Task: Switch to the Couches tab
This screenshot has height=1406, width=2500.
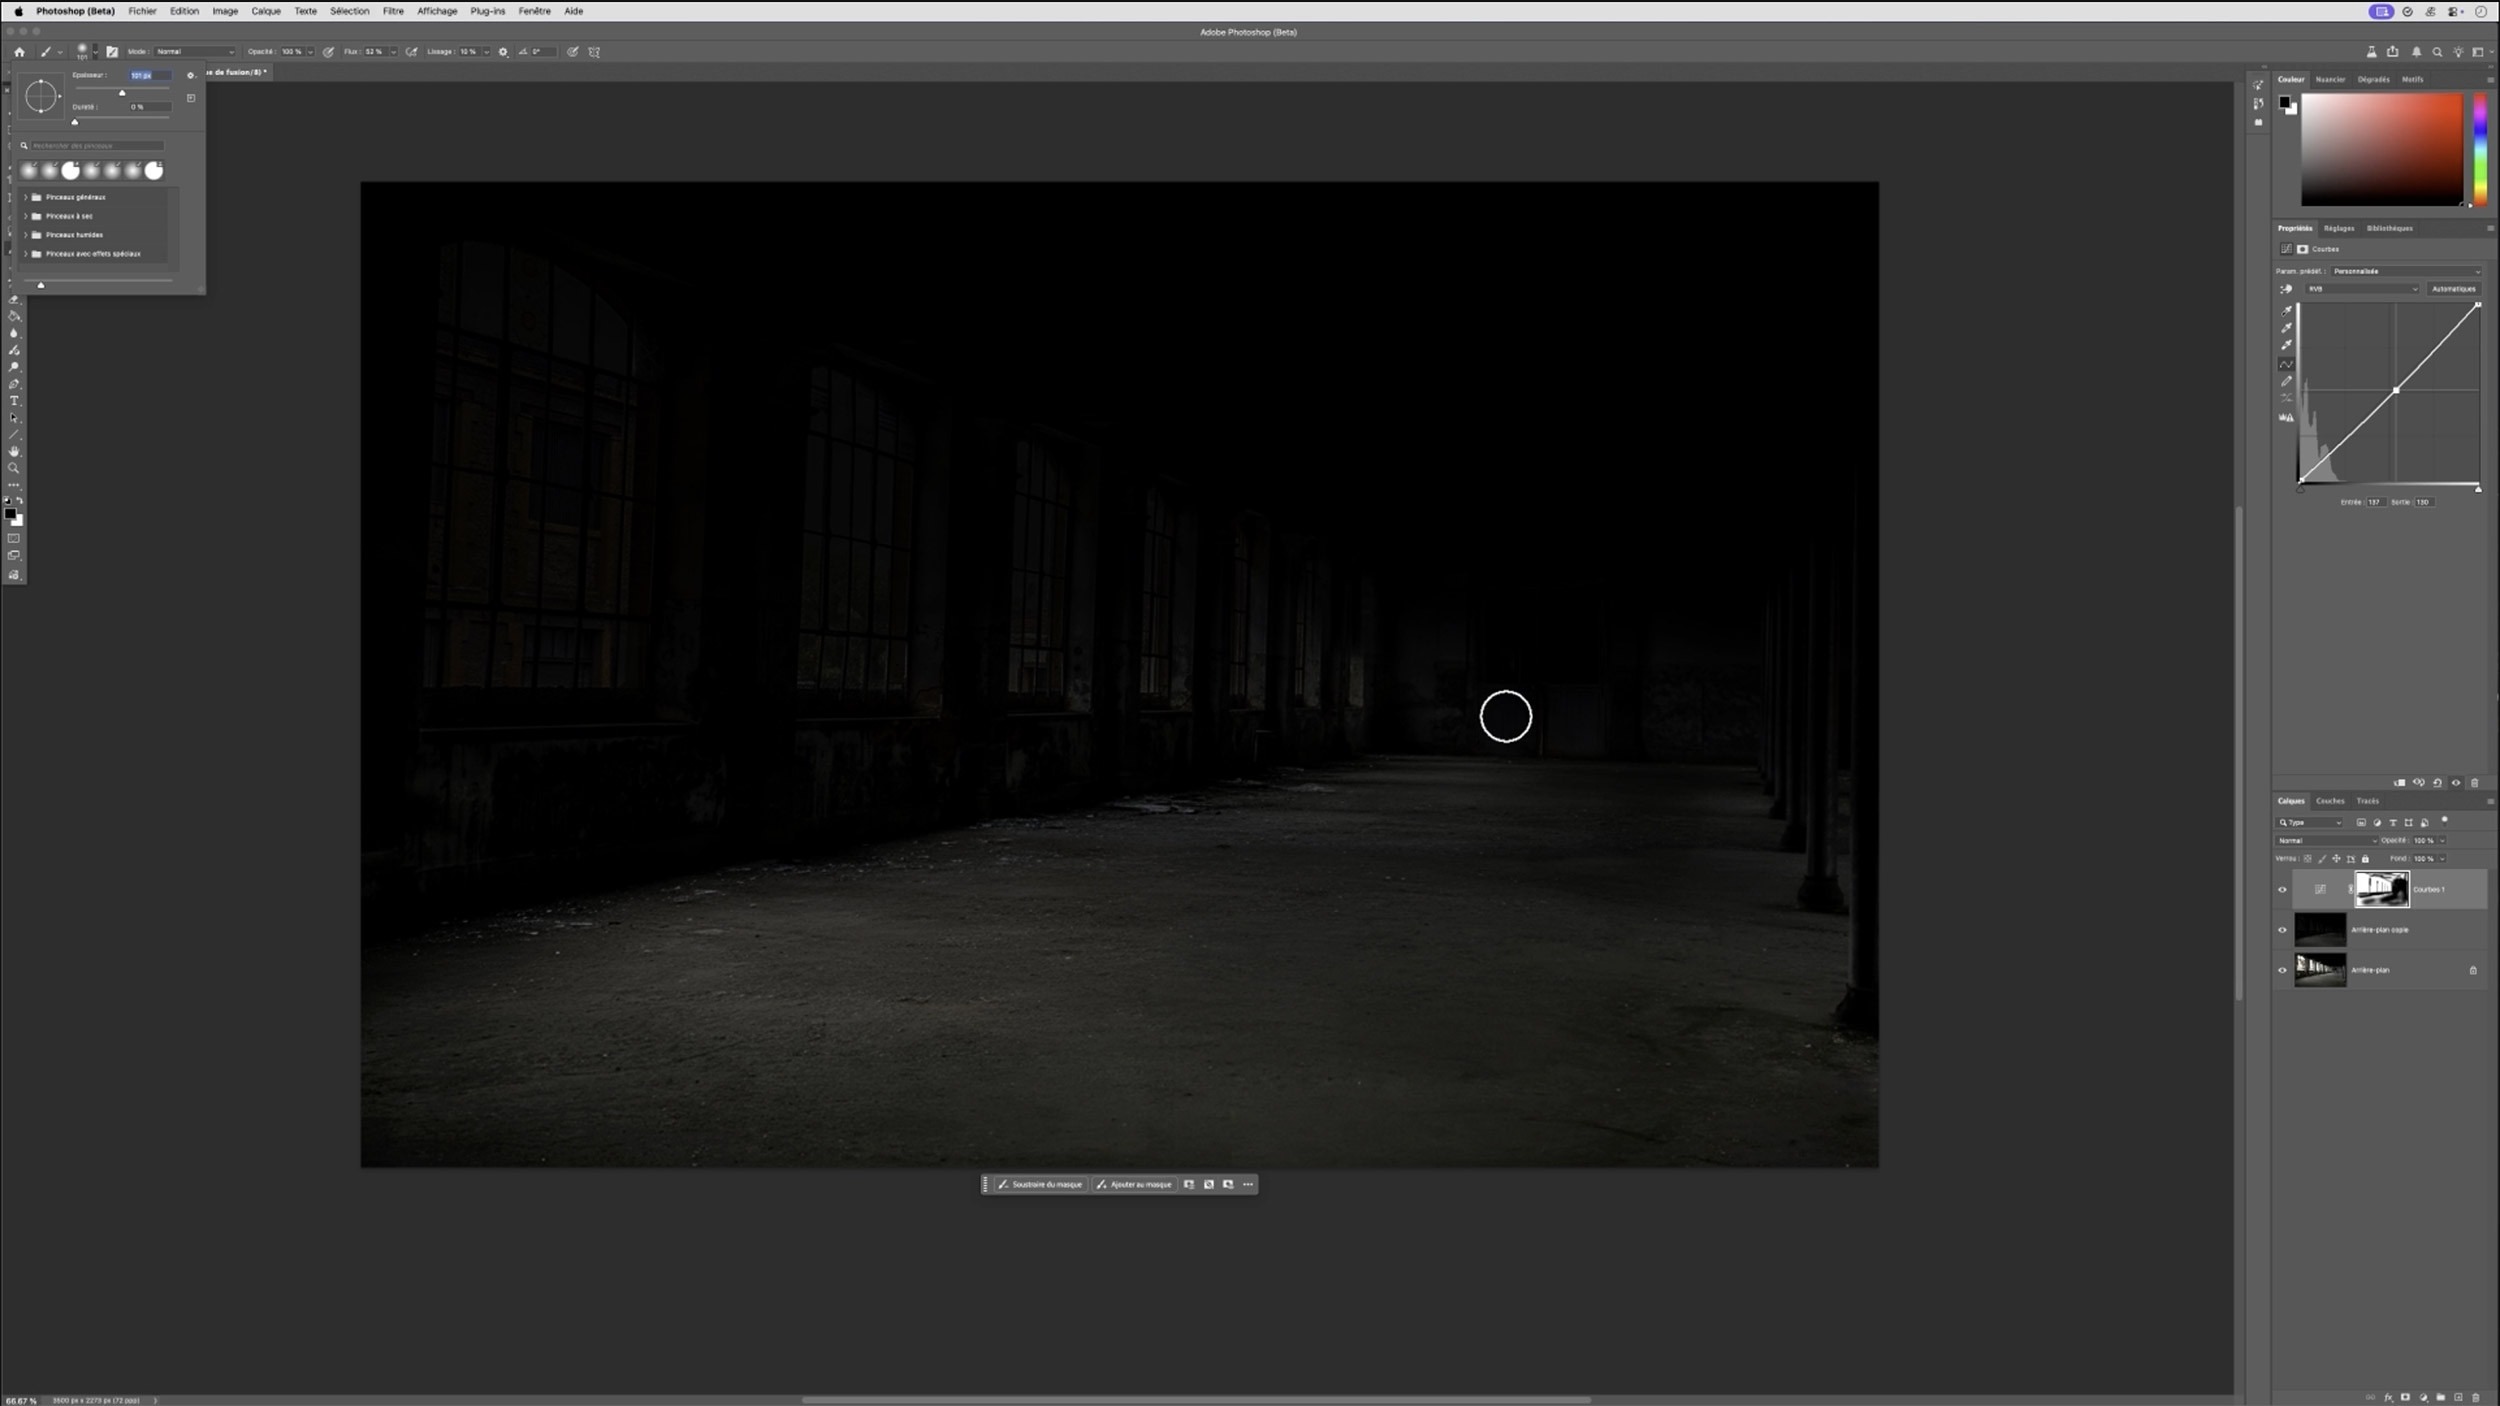Action: pyautogui.click(x=2329, y=801)
